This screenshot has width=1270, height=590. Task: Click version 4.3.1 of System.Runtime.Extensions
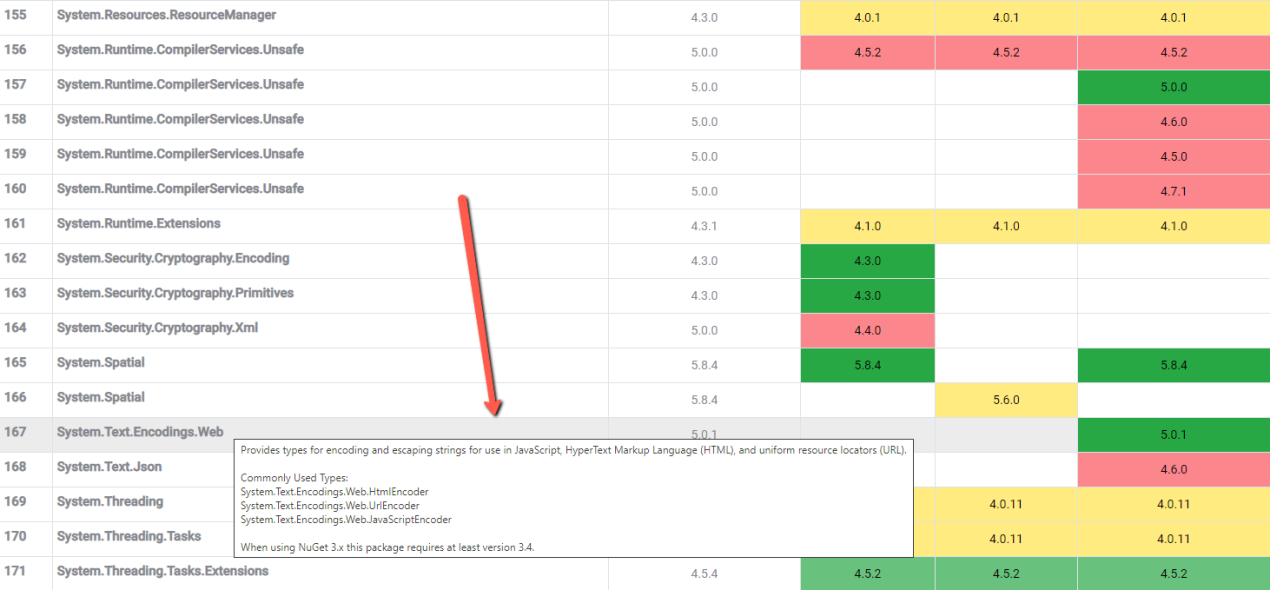[x=704, y=226]
